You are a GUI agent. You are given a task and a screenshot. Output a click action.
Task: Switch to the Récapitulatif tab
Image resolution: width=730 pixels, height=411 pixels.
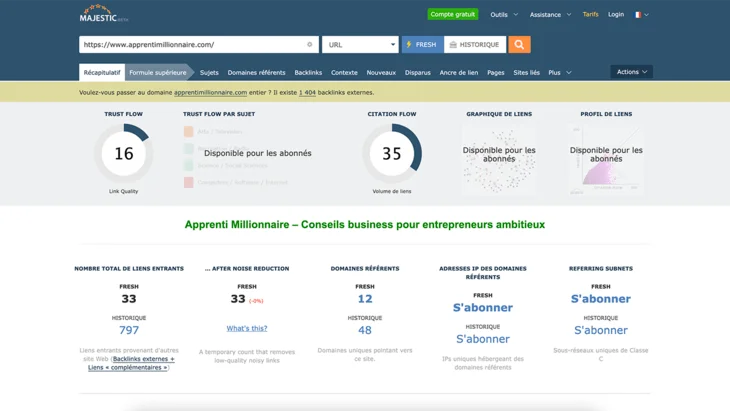point(102,73)
